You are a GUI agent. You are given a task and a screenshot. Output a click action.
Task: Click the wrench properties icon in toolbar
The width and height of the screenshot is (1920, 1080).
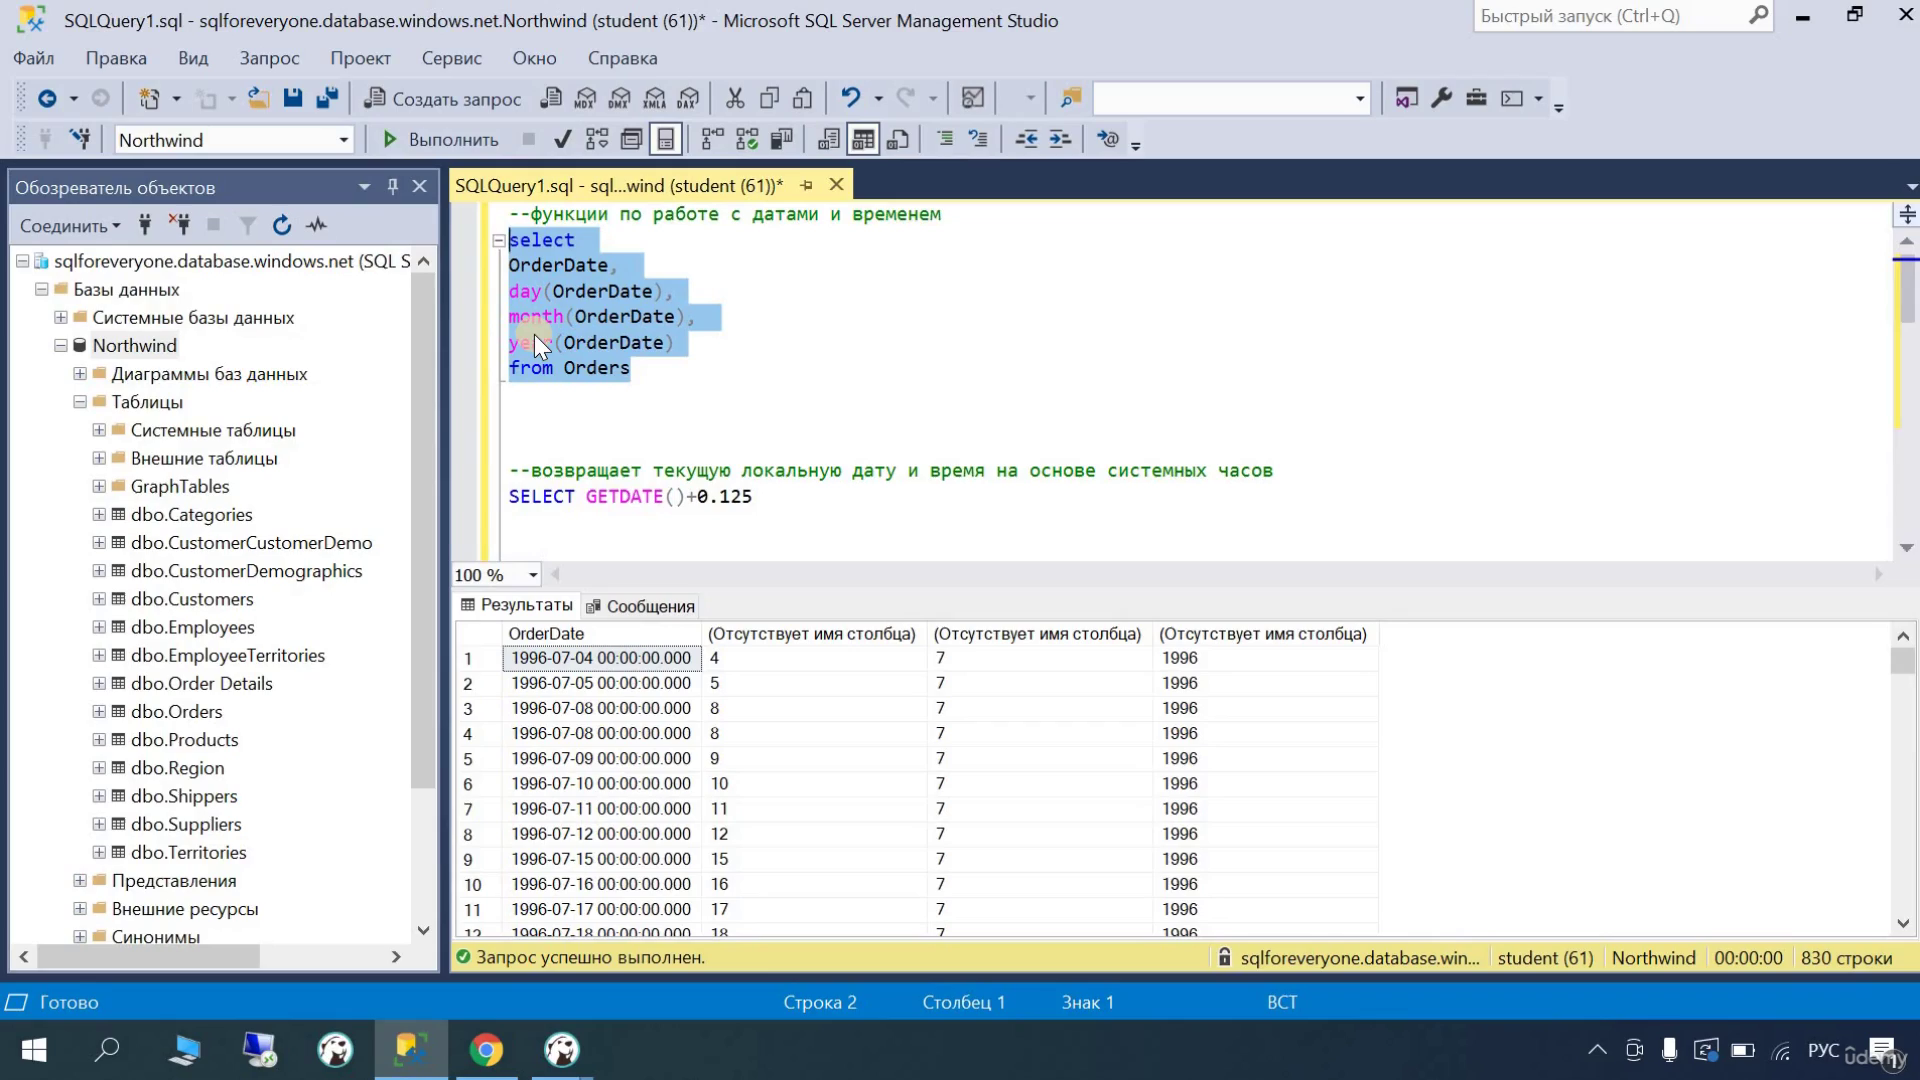tap(1441, 98)
